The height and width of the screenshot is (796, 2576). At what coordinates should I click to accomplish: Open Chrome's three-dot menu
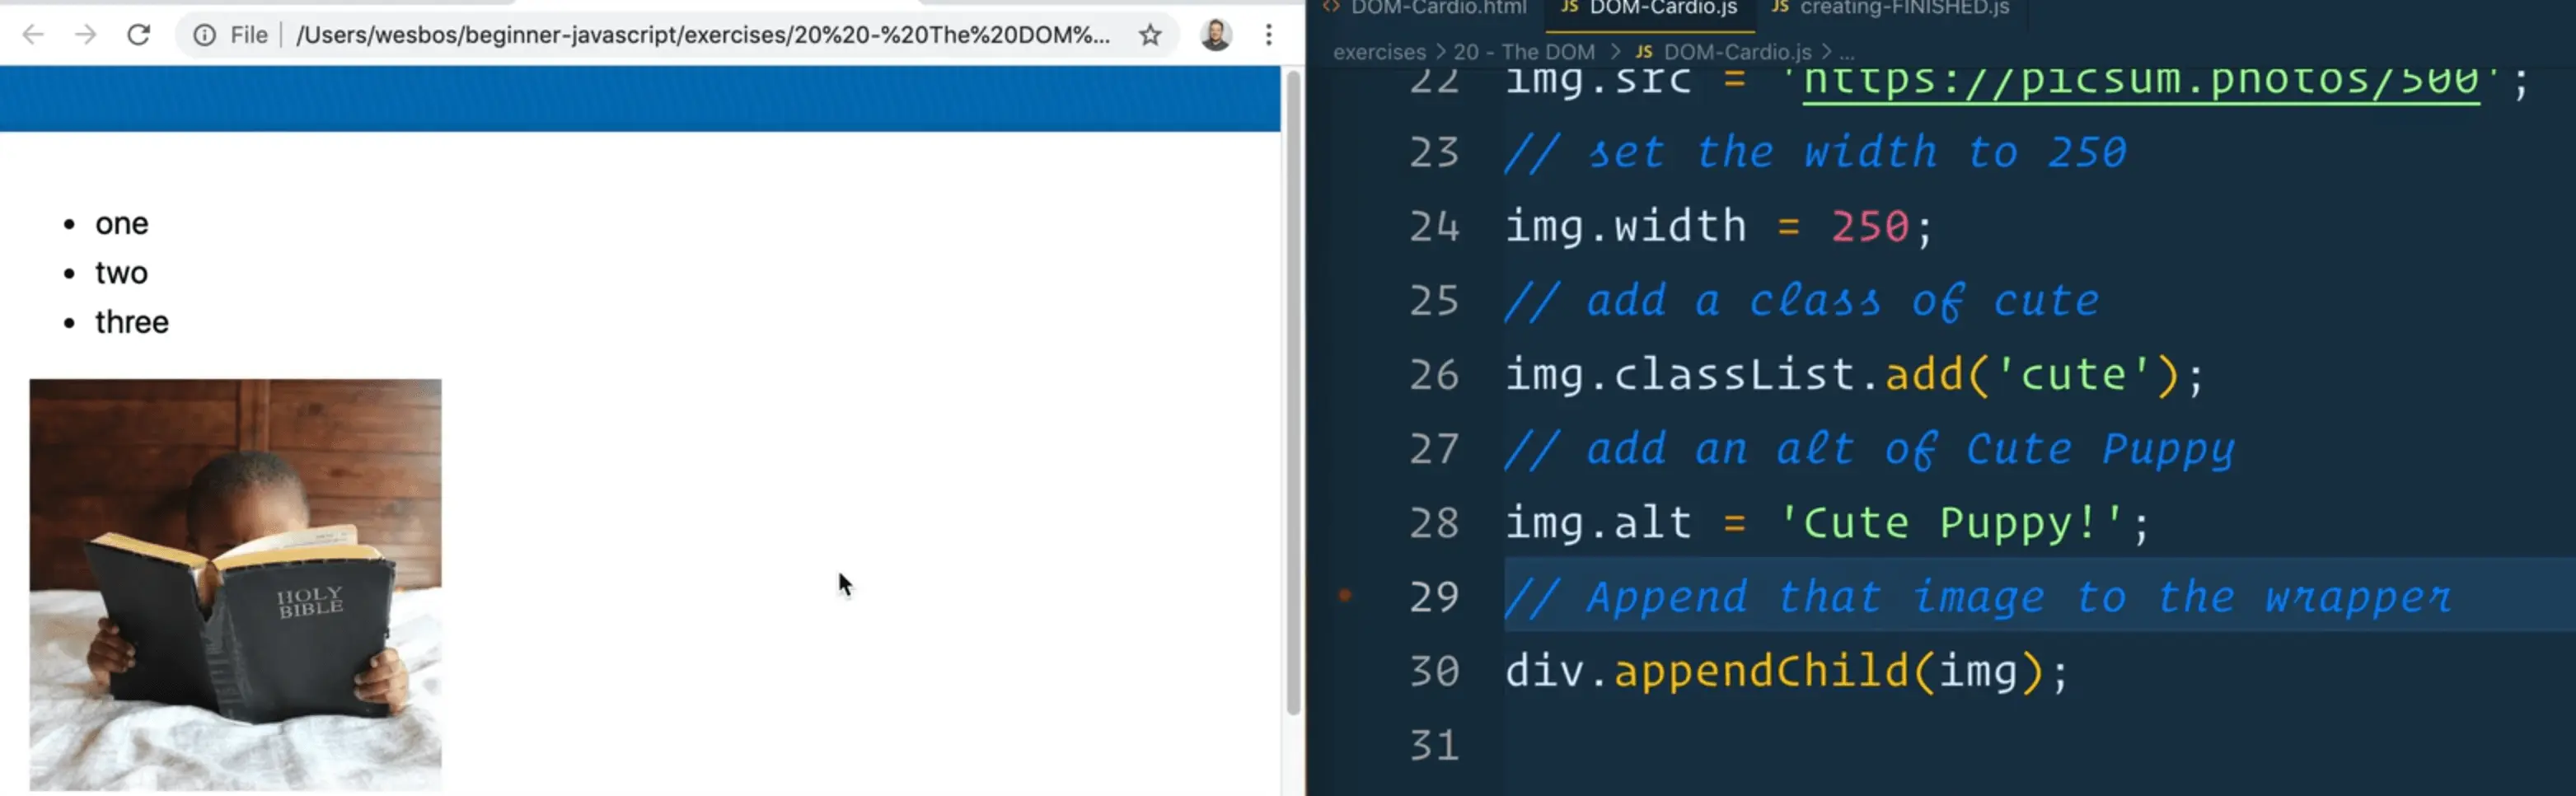coord(1268,35)
